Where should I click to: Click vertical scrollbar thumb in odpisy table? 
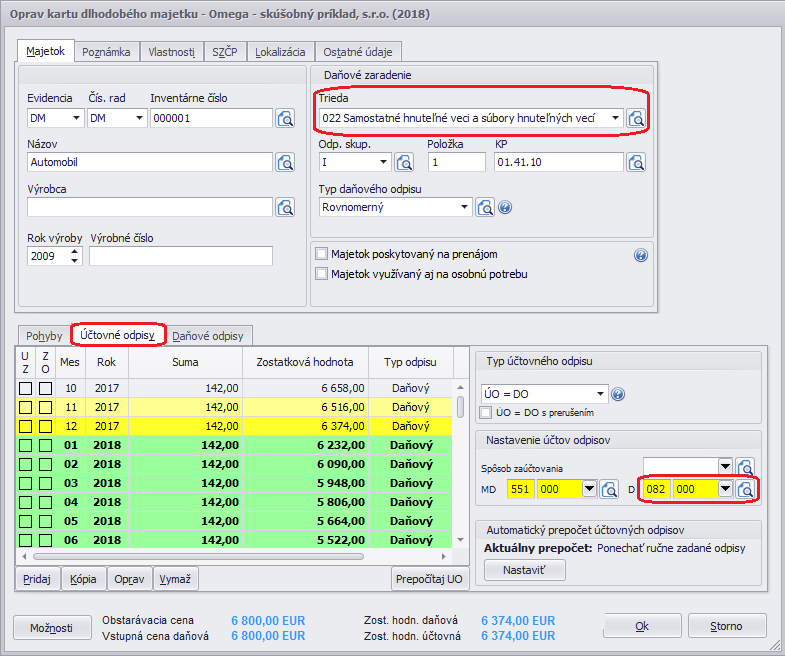[x=461, y=407]
